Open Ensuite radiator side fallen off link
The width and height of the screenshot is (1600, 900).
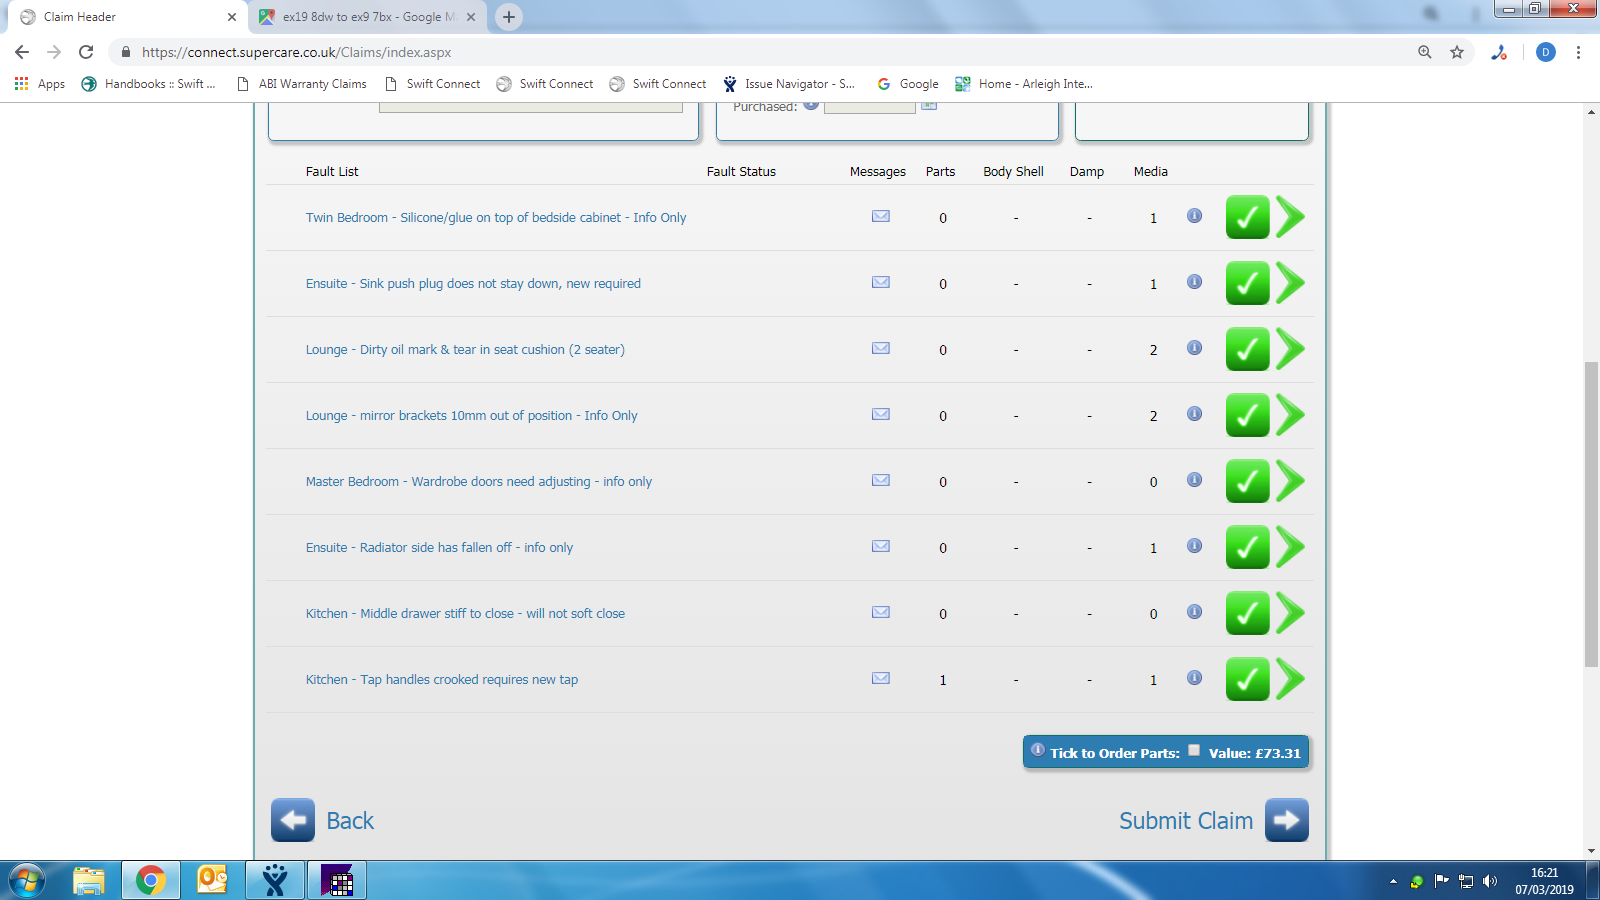point(439,548)
